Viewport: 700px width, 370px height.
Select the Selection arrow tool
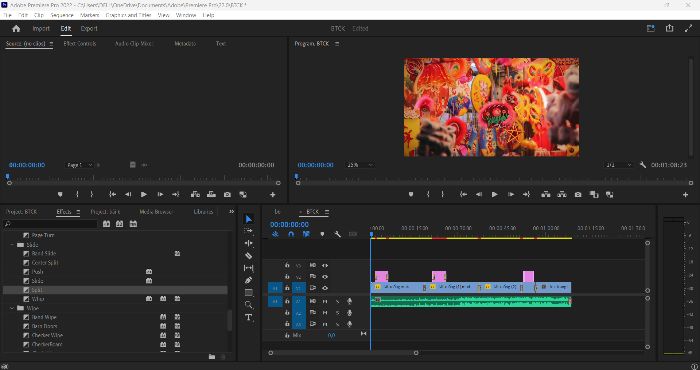(x=249, y=219)
